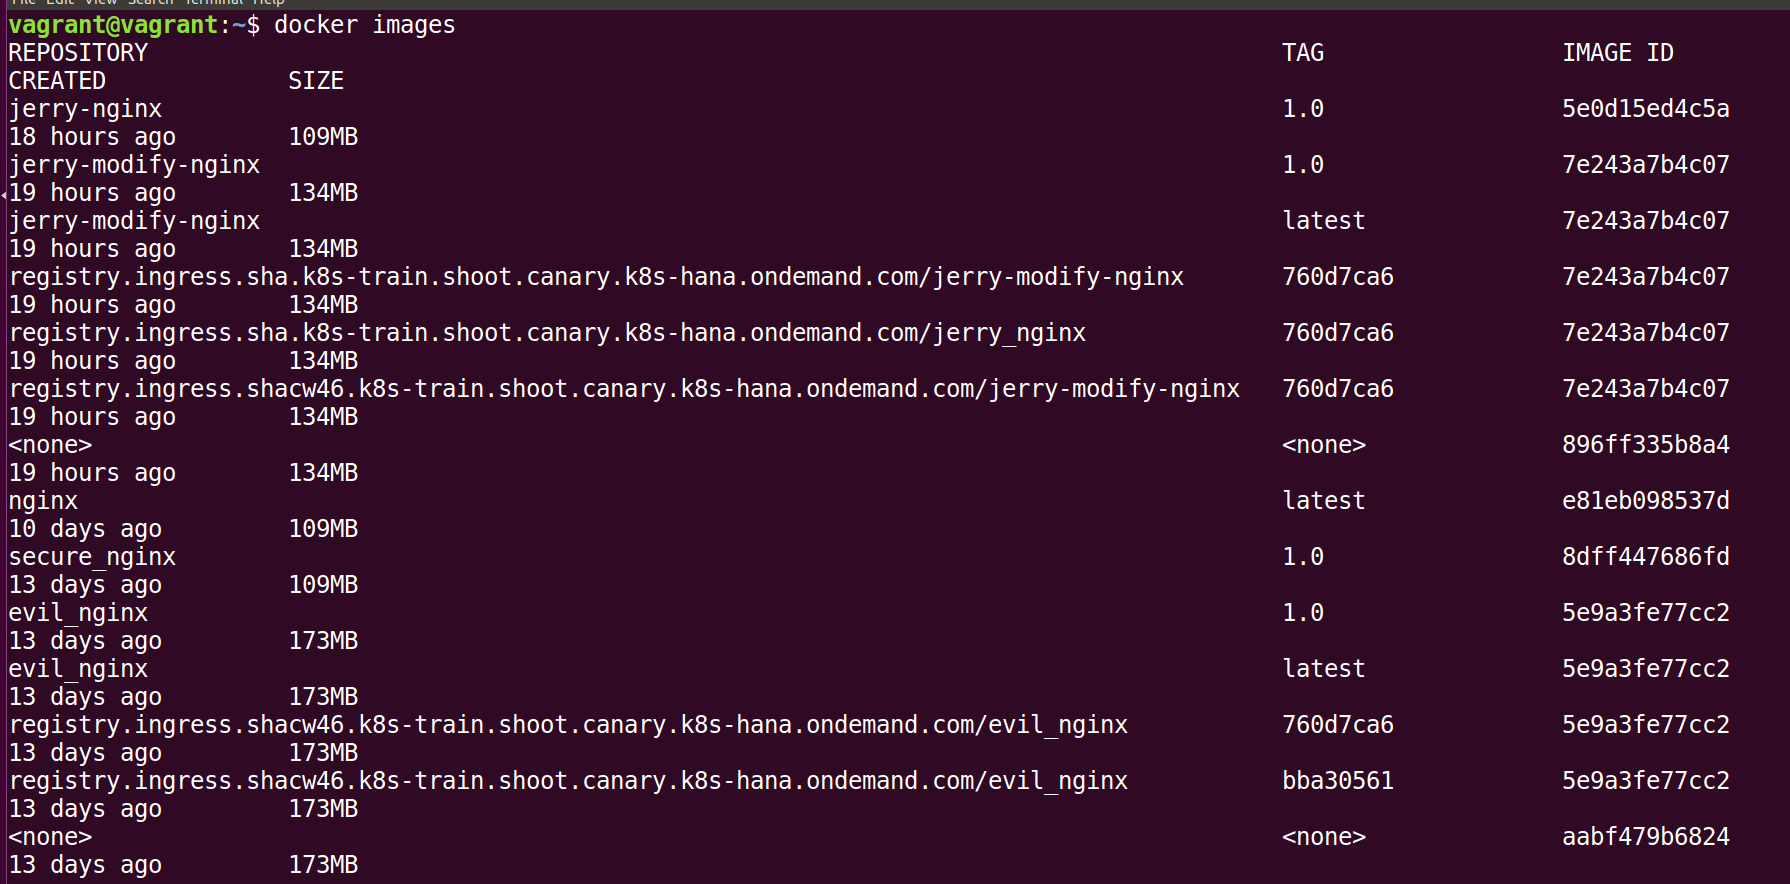Click the TAG column header
The width and height of the screenshot is (1790, 884).
(x=1303, y=53)
